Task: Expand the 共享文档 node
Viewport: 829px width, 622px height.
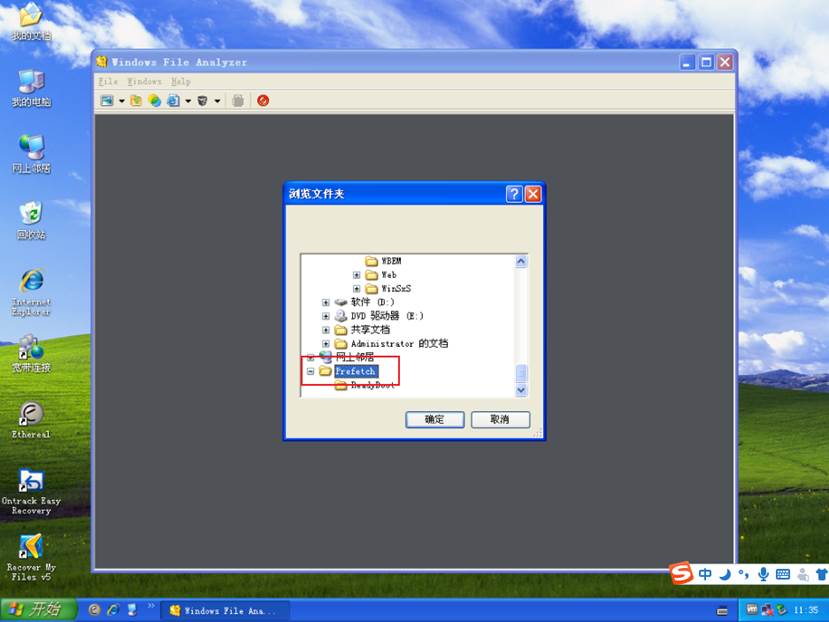Action: (326, 330)
